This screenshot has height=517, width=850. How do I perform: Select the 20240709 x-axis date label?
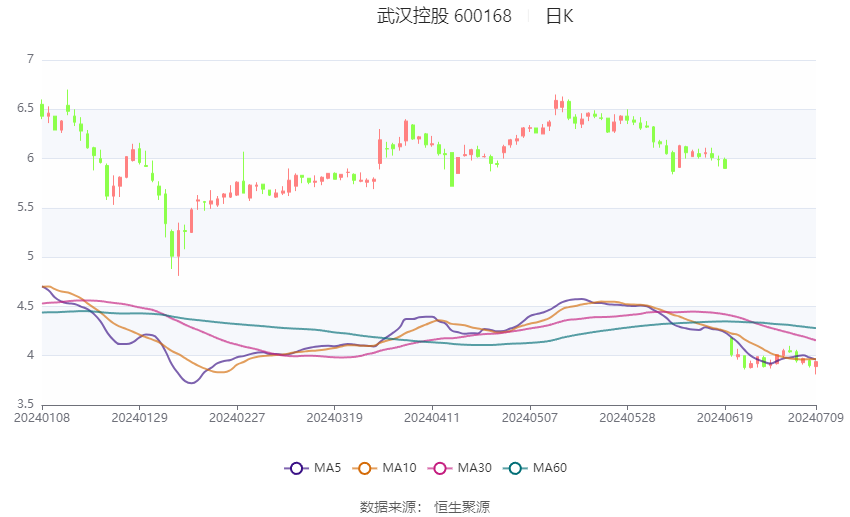[x=816, y=418]
